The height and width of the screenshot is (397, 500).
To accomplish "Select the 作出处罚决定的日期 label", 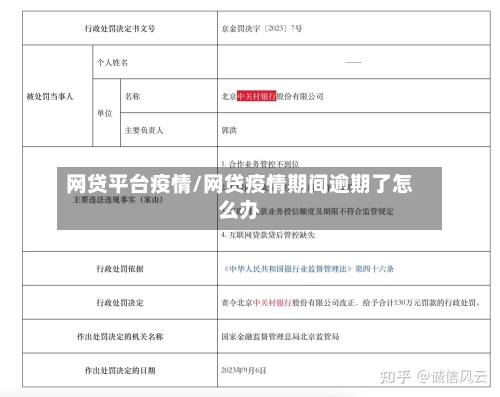I will click(120, 370).
